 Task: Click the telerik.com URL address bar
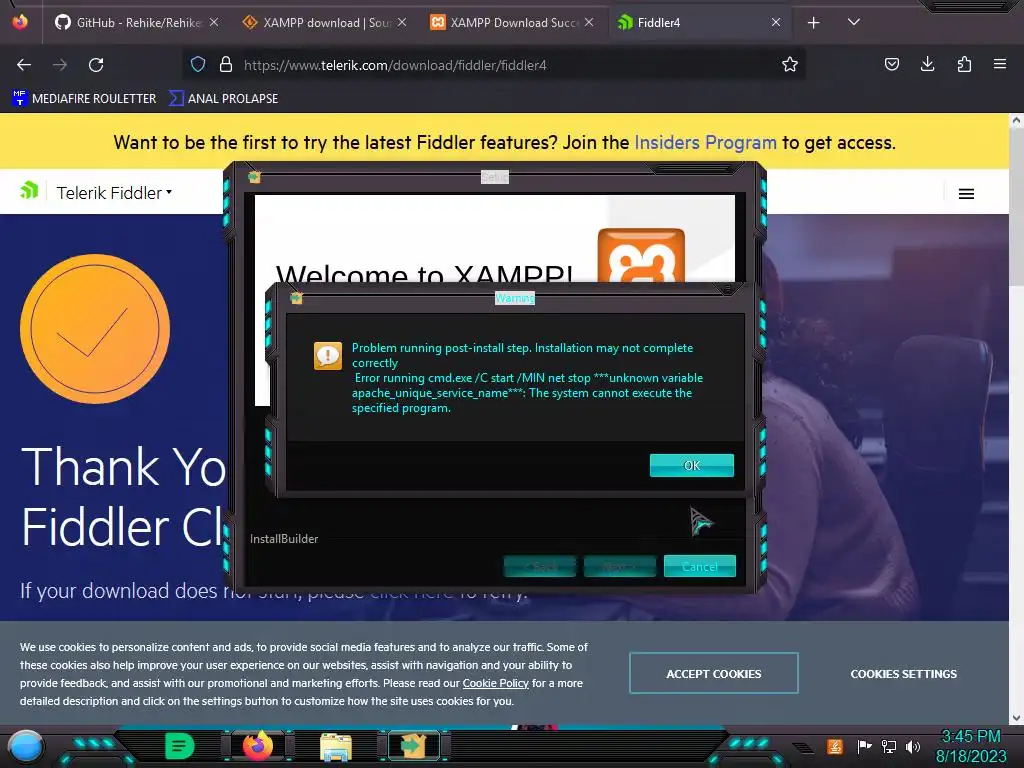click(x=493, y=65)
